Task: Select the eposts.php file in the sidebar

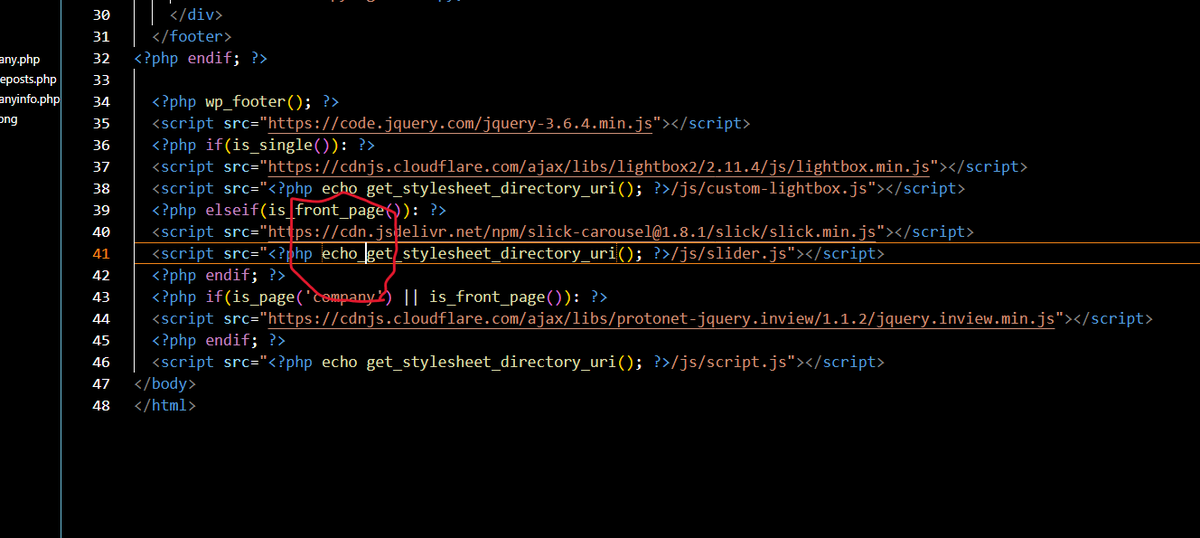Action: (x=29, y=80)
